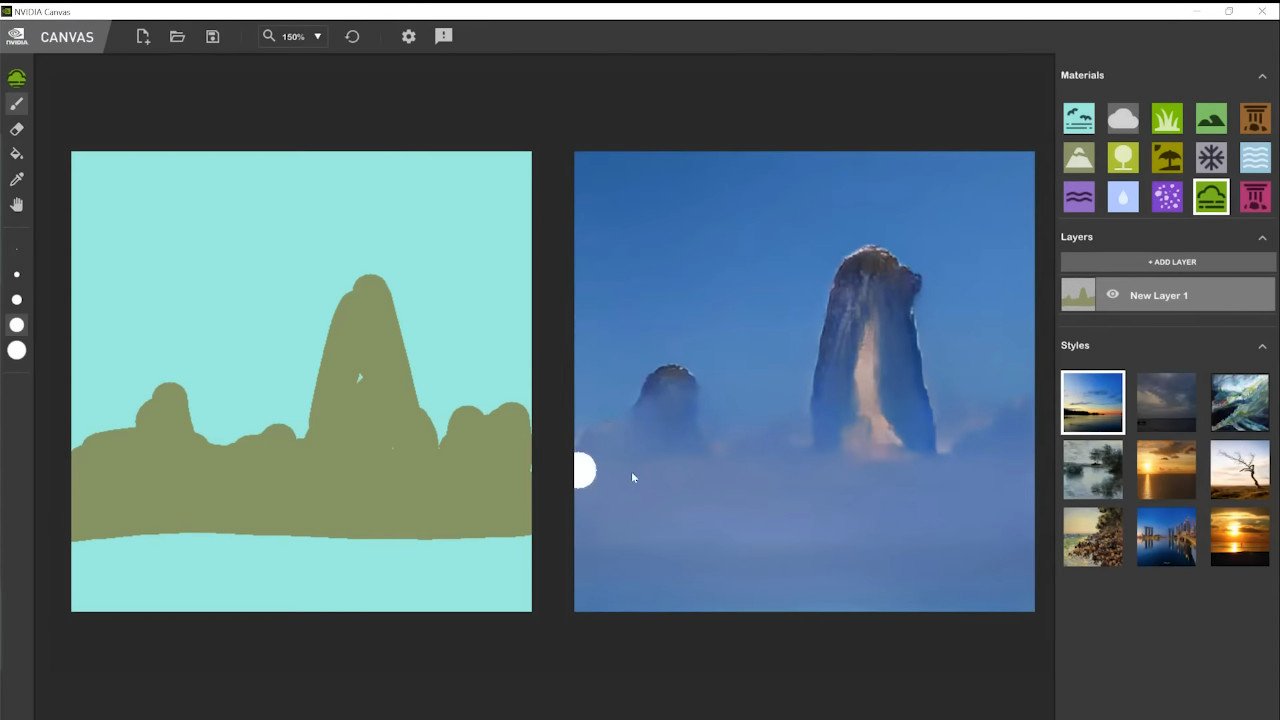Pick the Water droplet material
The height and width of the screenshot is (720, 1280).
[x=1123, y=196]
